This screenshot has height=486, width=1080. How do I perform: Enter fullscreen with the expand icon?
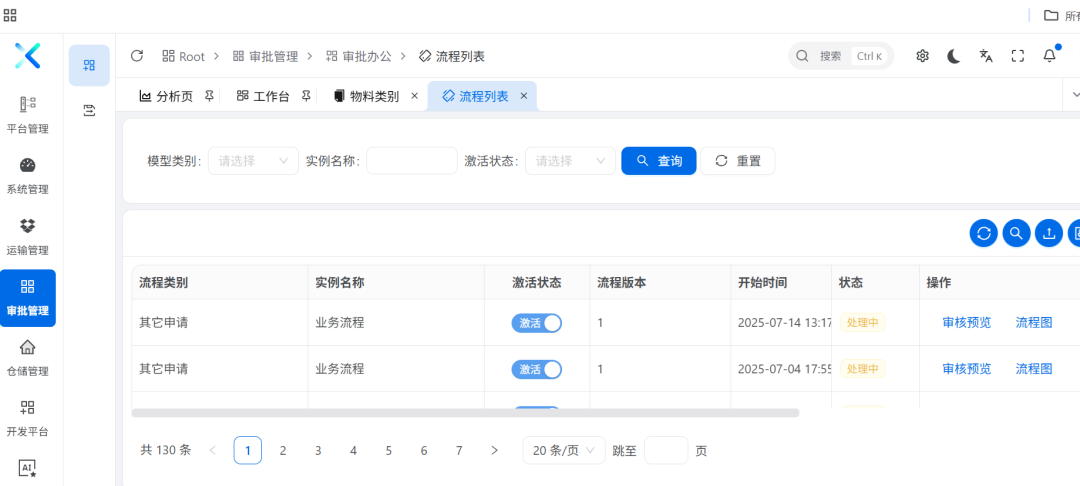click(1017, 56)
